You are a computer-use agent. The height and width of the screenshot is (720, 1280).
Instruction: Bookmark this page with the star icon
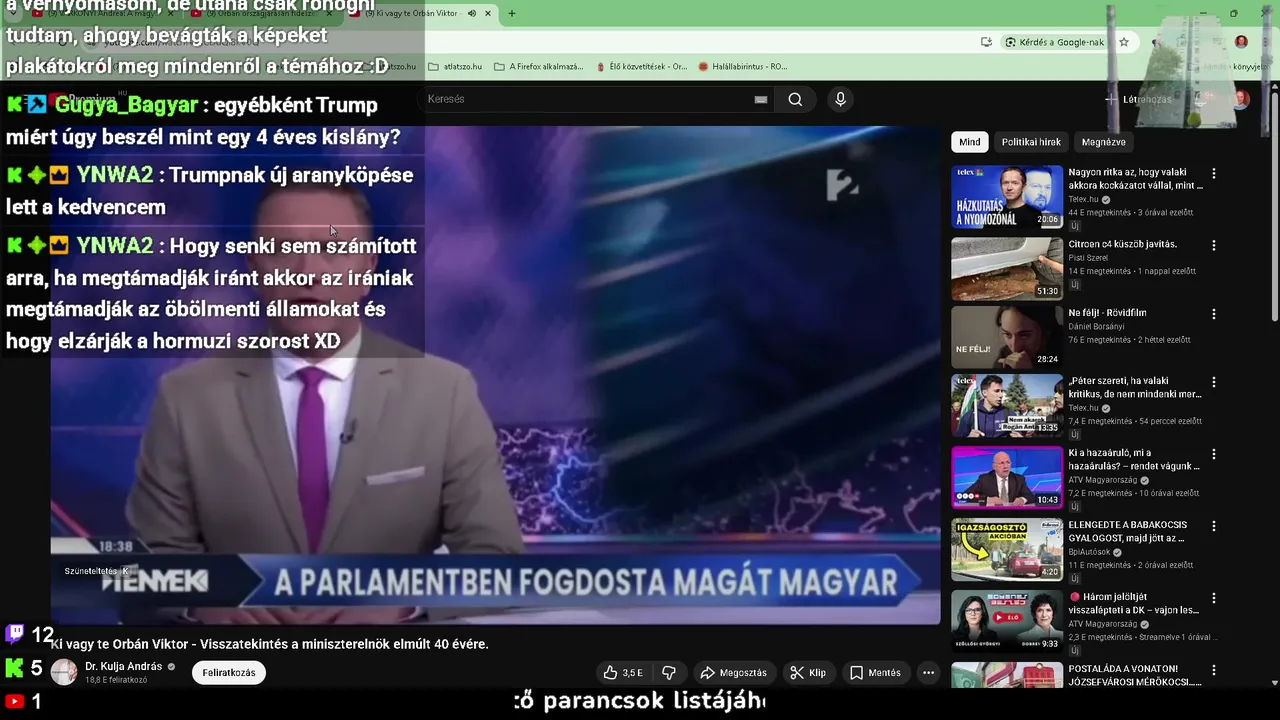[x=1124, y=42]
